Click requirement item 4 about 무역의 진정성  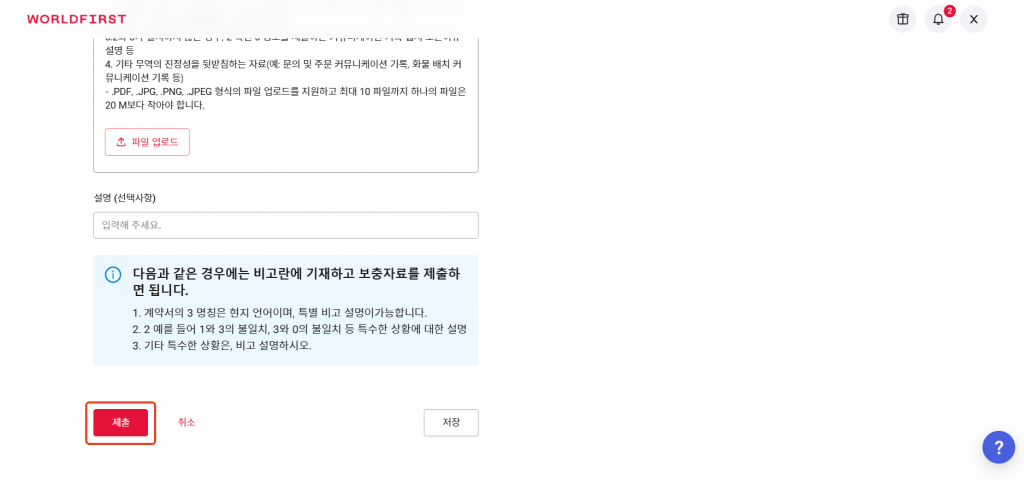285,71
